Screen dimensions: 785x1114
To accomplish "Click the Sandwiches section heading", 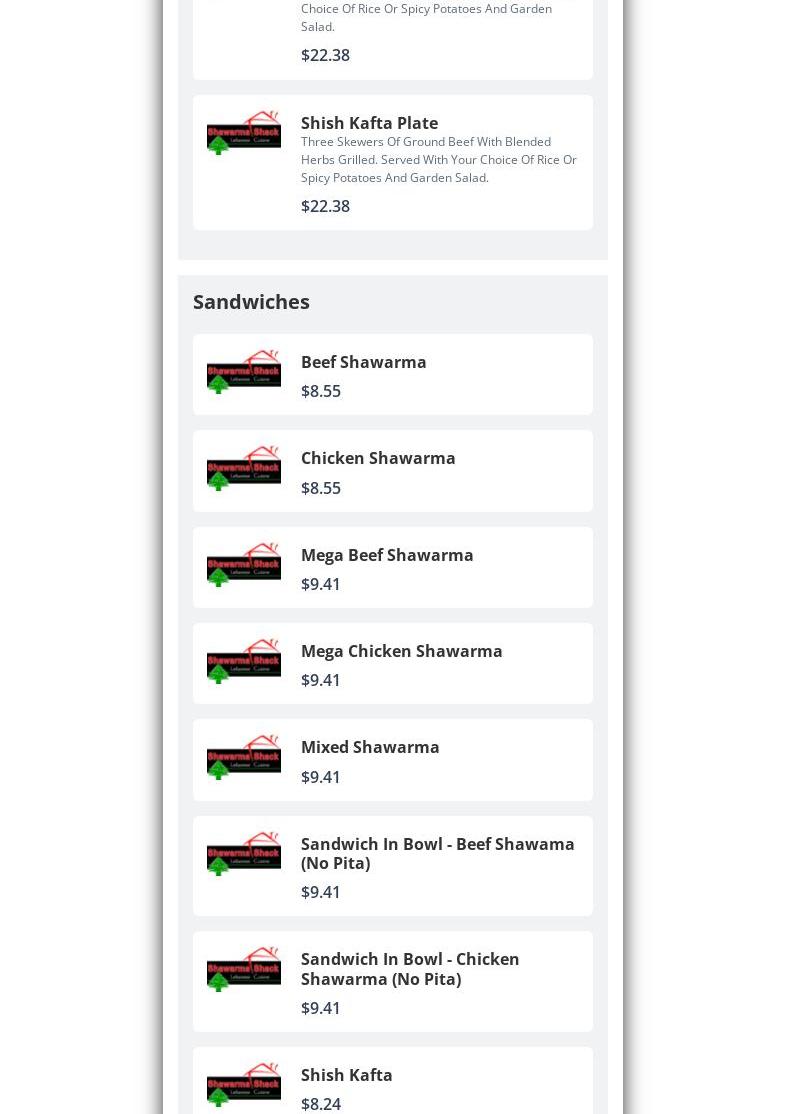I will coord(251,301).
